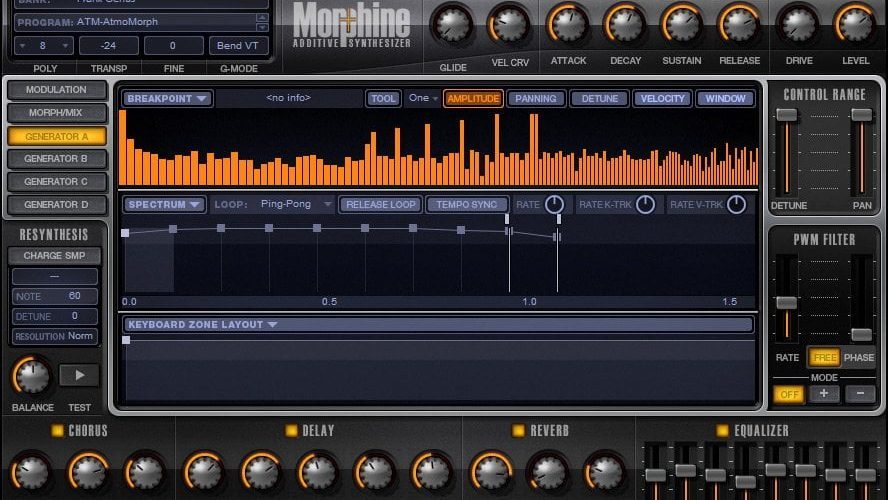Viewport: 888px width, 500px height.
Task: Click the Rate V-TRK dial
Action: pos(736,204)
